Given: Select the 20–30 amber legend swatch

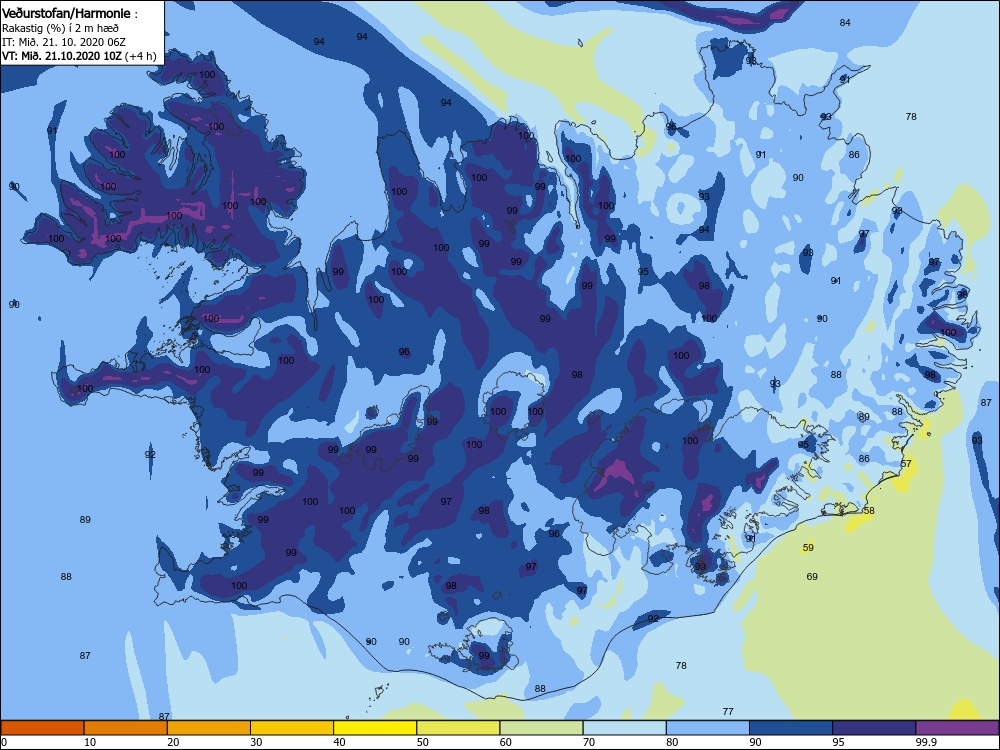Looking at the screenshot, I should pos(209,728).
